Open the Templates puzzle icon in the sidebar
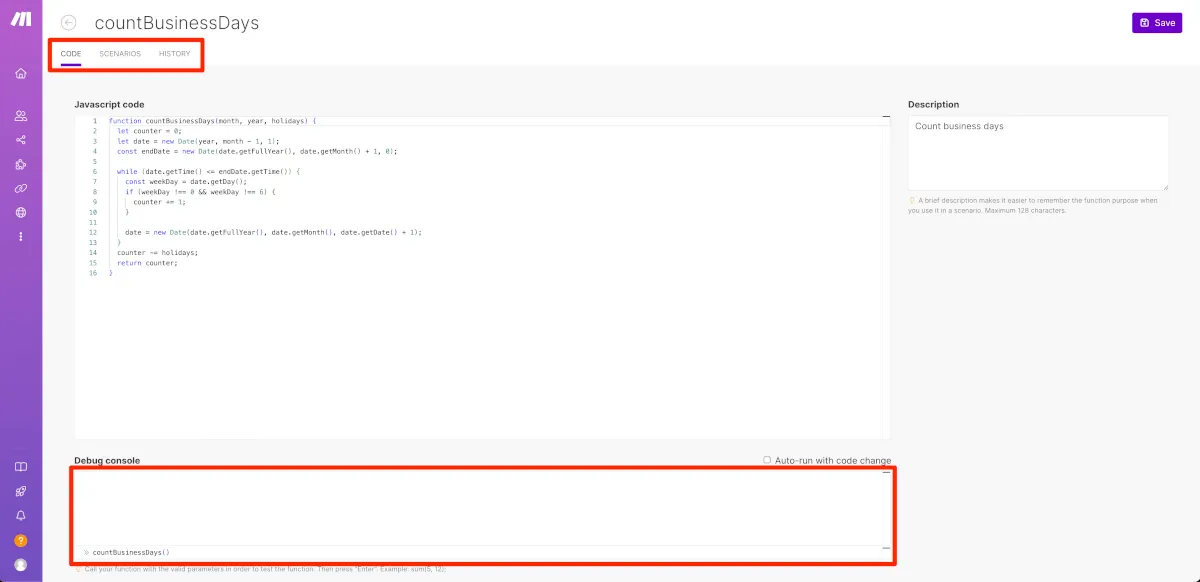Screen dimensions: 1200x582 [x=21, y=164]
